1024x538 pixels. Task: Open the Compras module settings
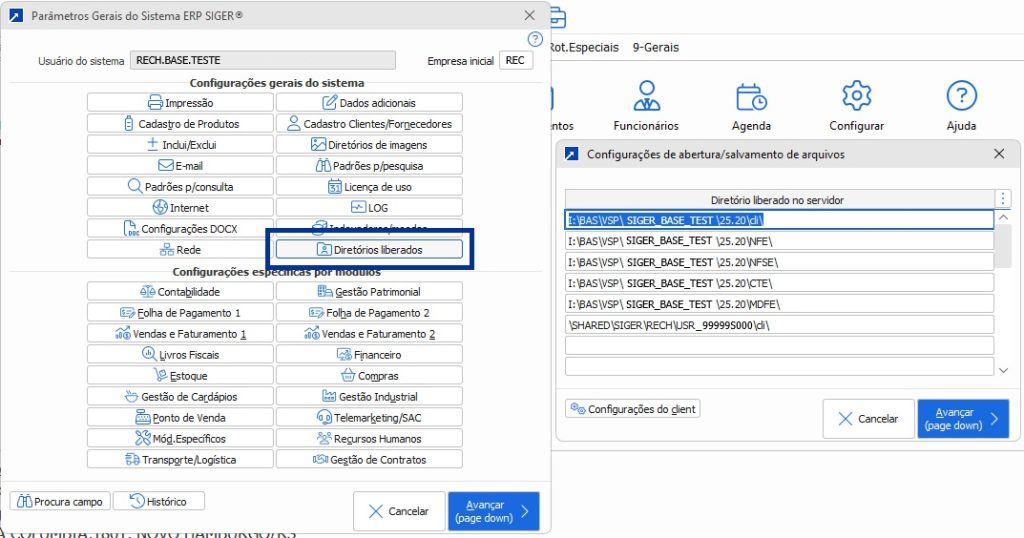click(x=369, y=375)
